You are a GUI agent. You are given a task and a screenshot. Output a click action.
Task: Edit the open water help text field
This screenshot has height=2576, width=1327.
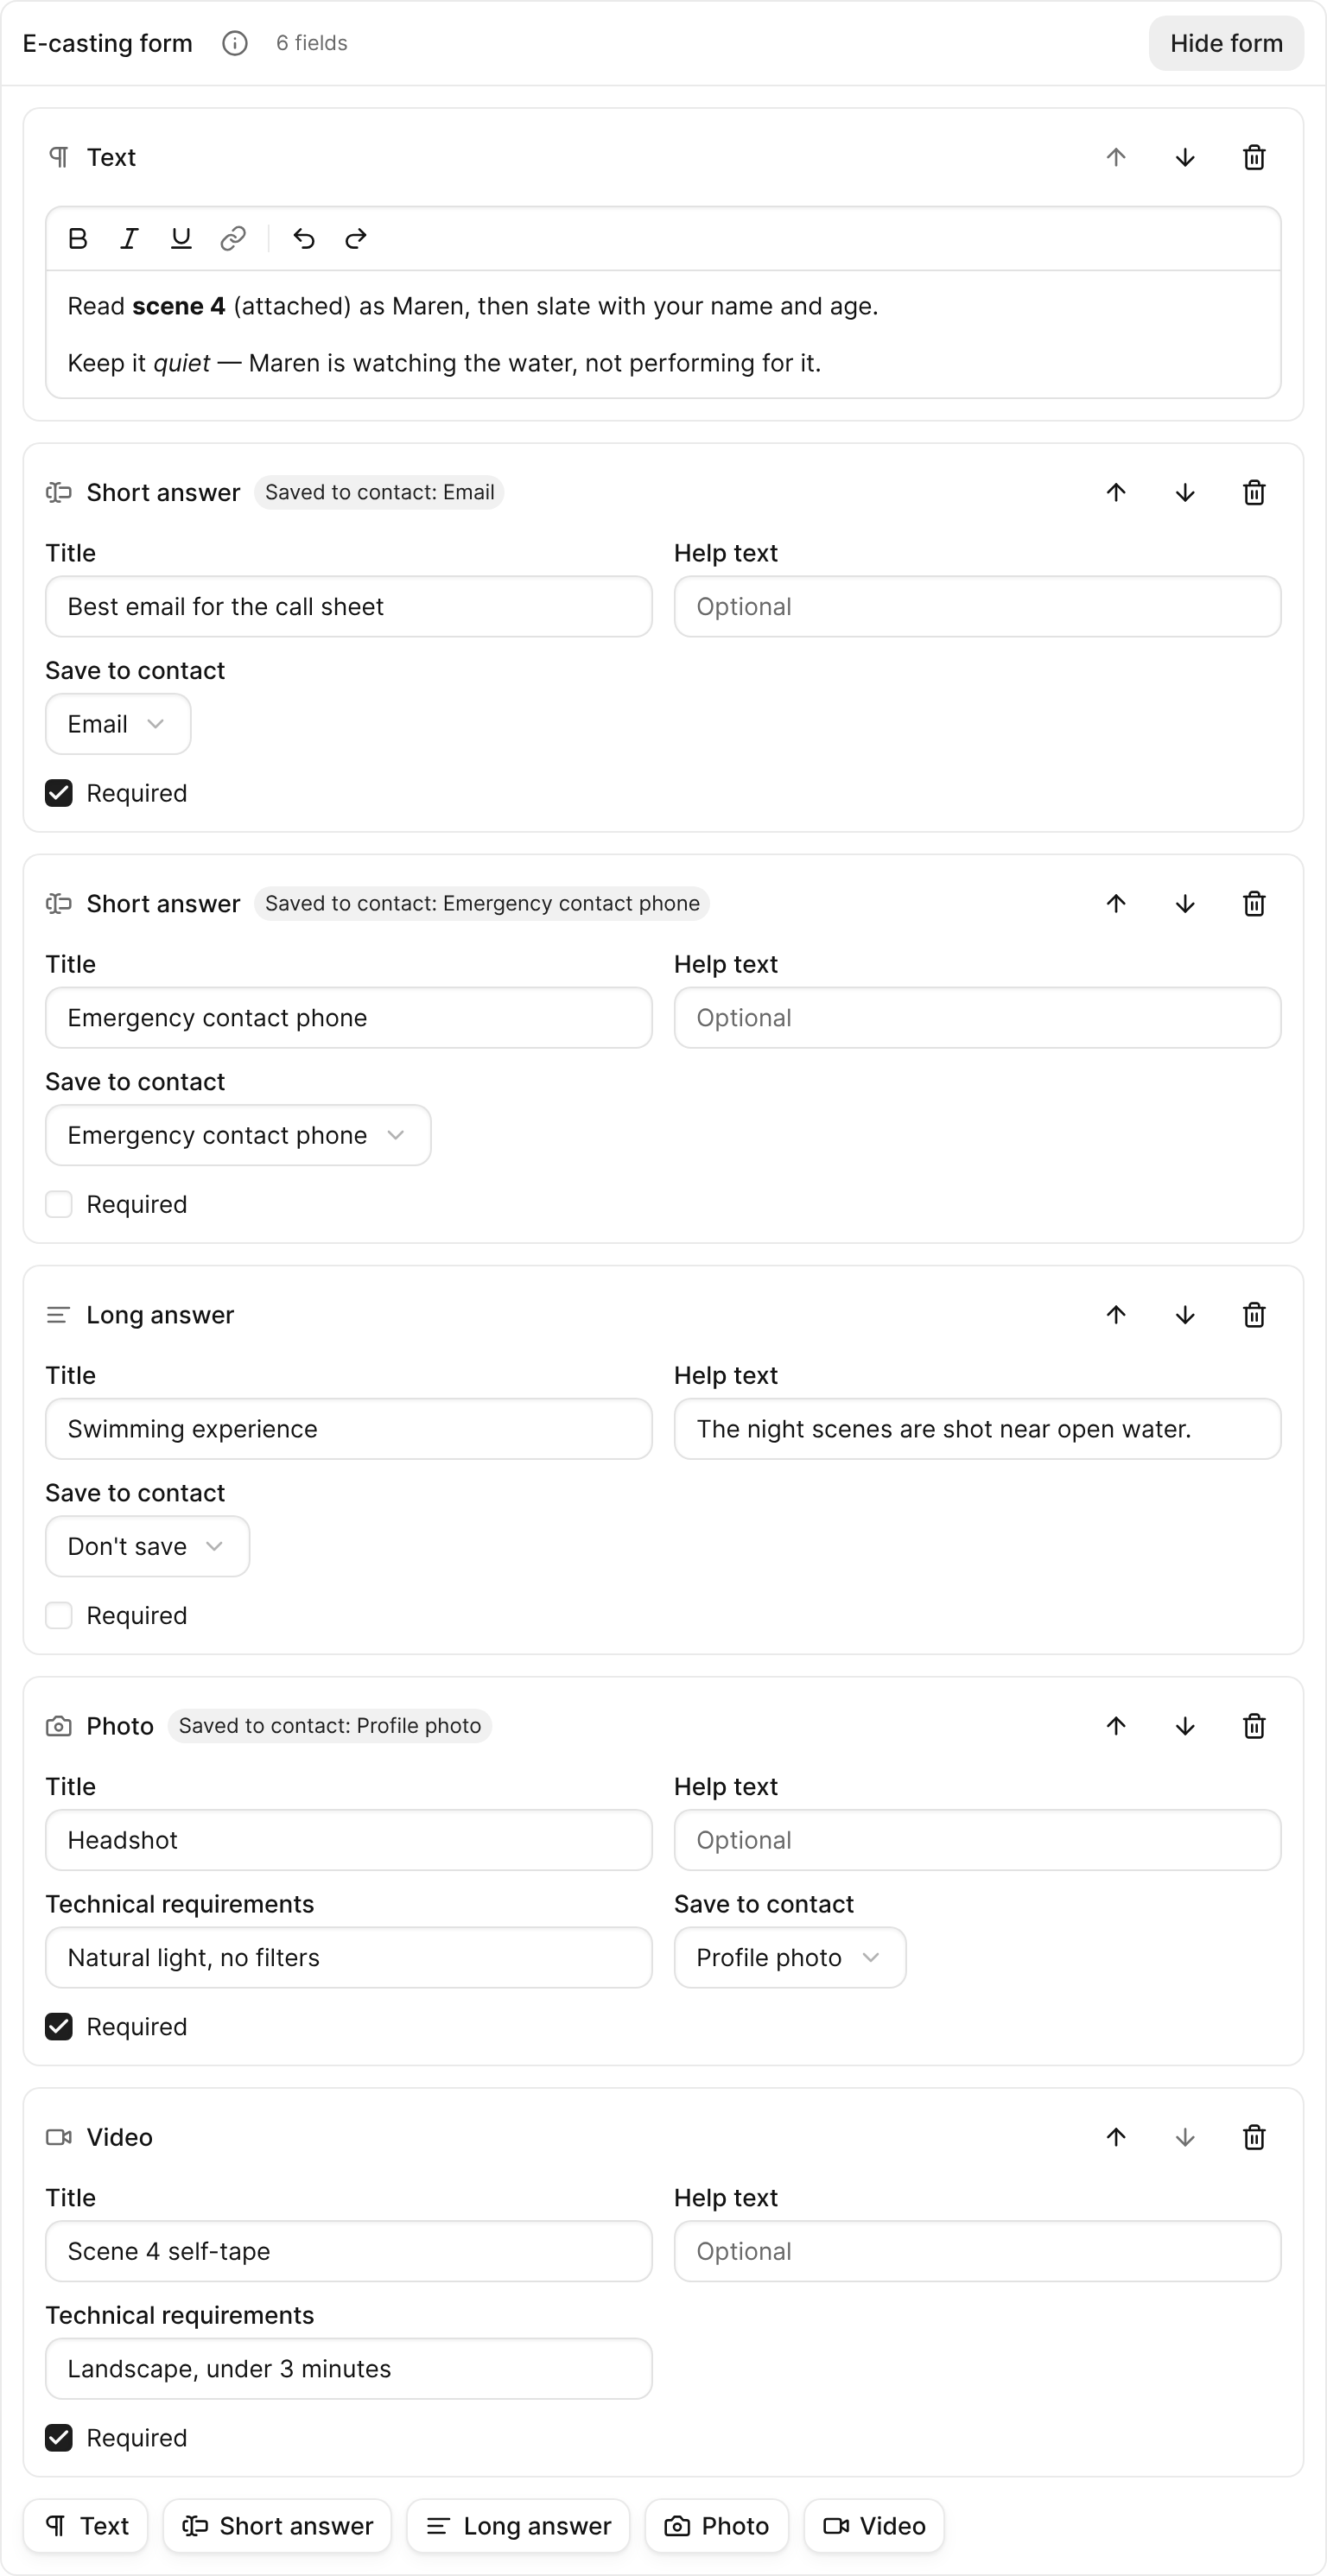(977, 1428)
